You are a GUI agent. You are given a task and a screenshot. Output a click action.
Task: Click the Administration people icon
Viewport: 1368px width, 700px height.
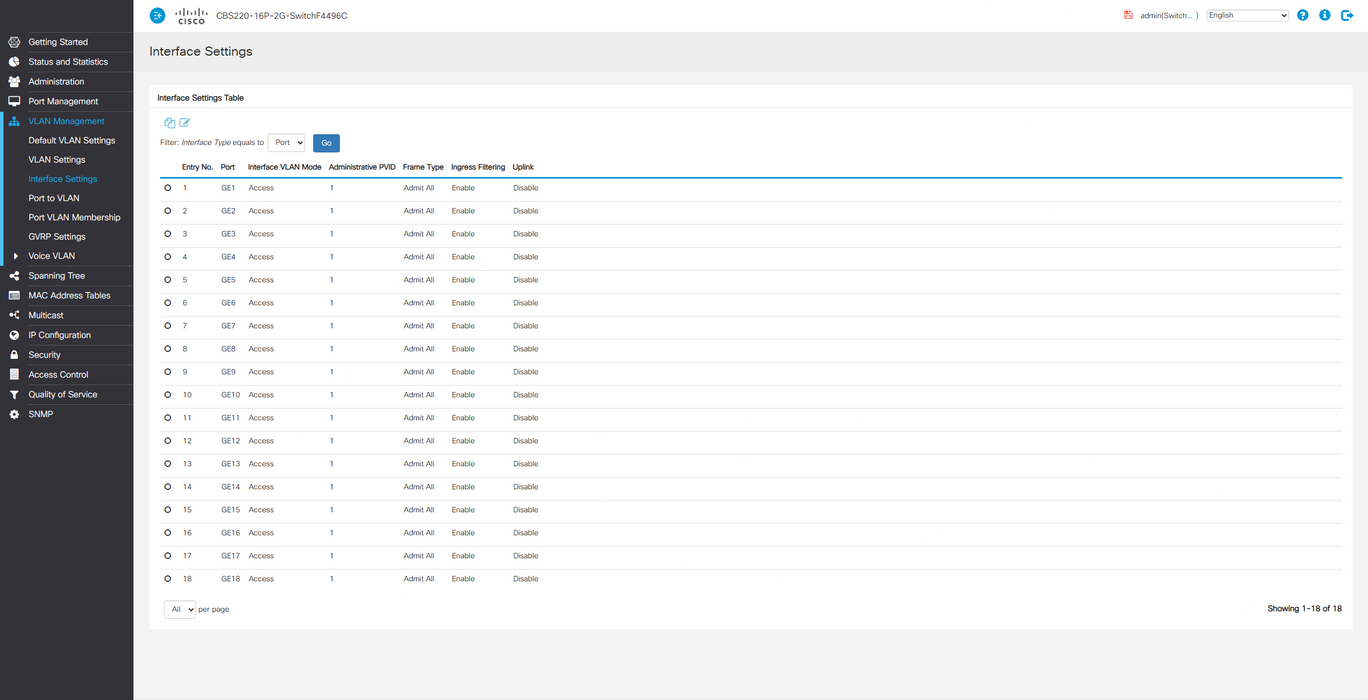[14, 82]
